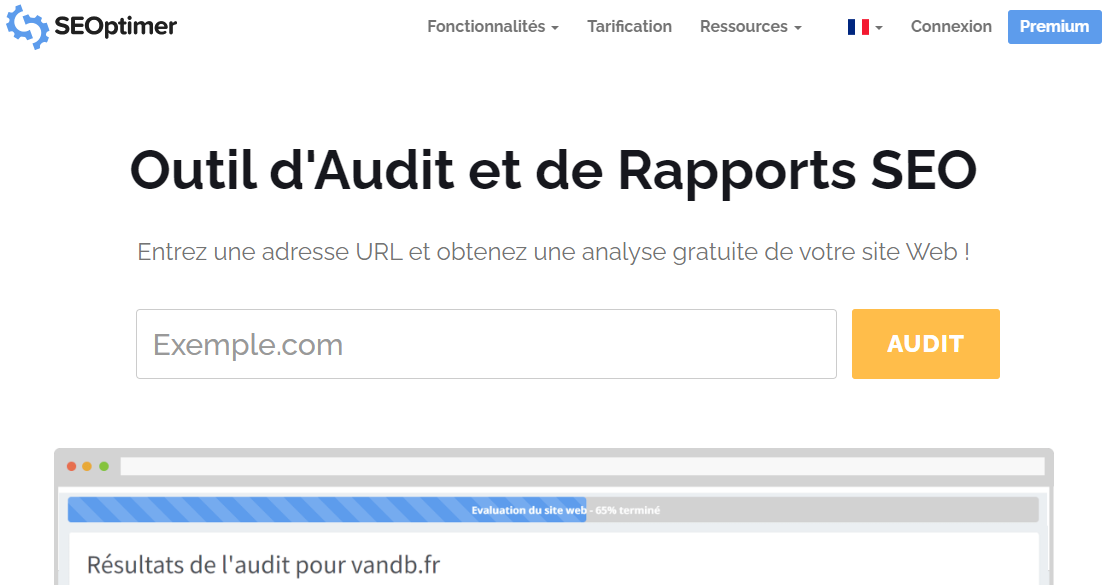Image resolution: width=1110 pixels, height=585 pixels.
Task: Click the blue Premium button
Action: (1054, 27)
